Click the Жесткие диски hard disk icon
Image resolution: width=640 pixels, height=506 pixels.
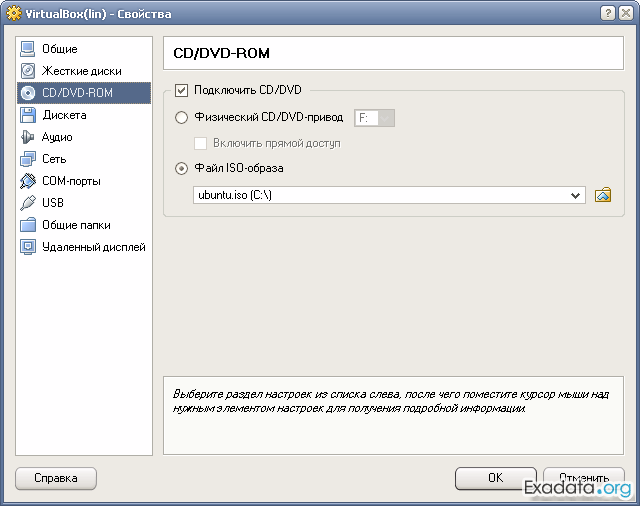pyautogui.click(x=28, y=71)
